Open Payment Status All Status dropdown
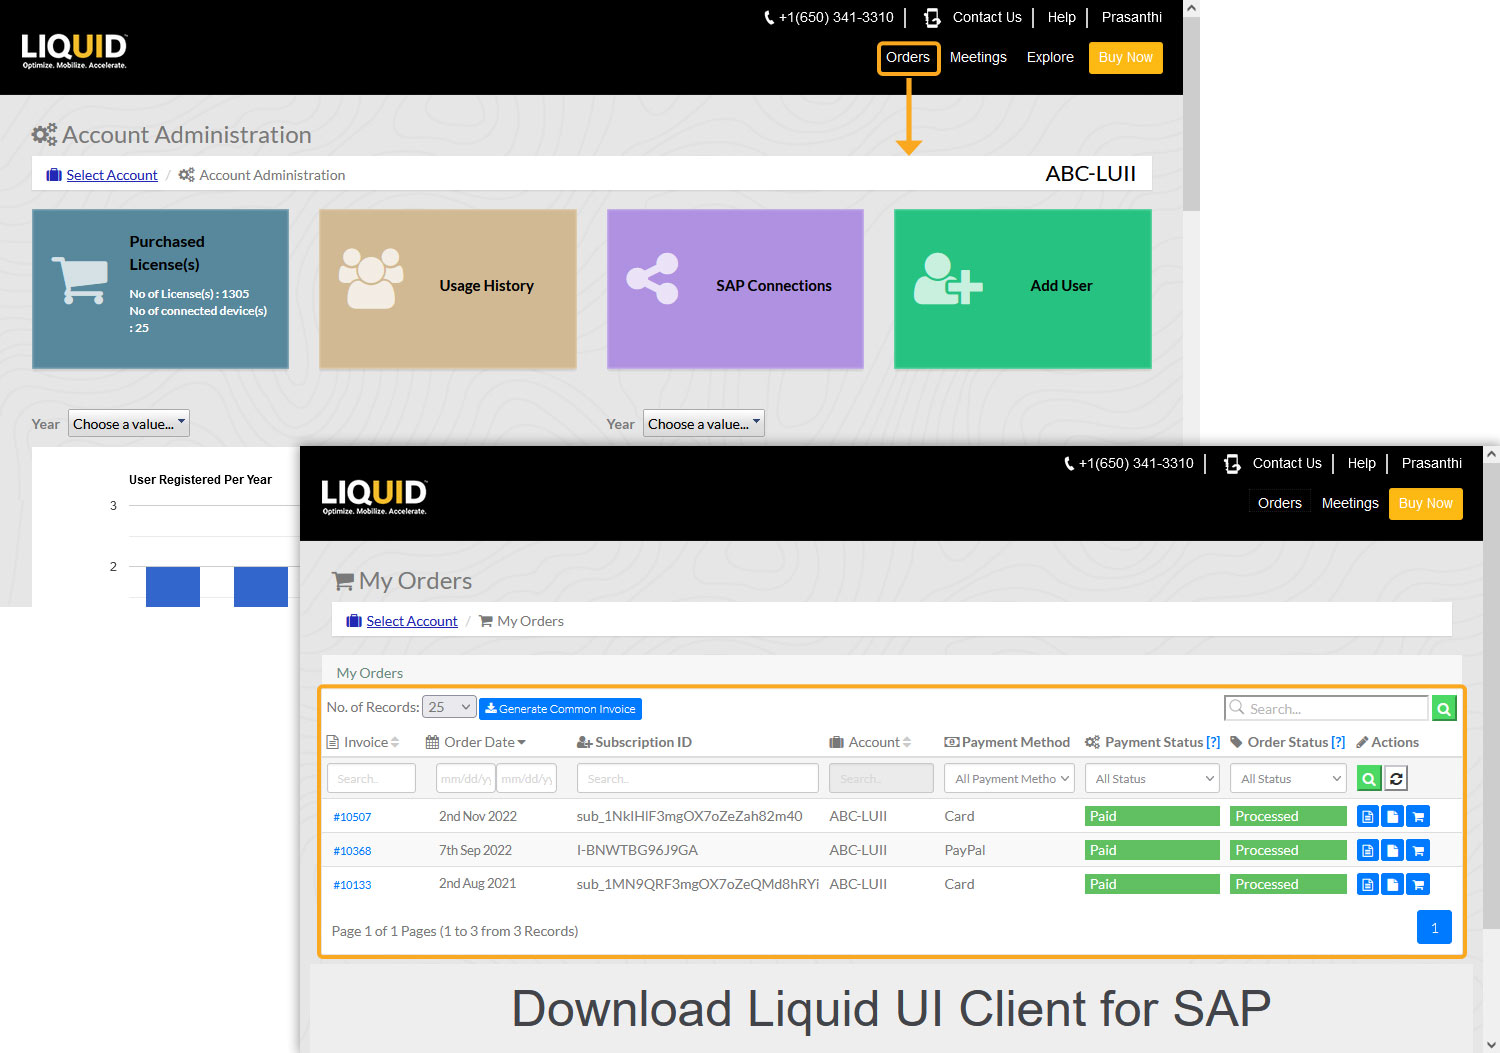 (1153, 778)
